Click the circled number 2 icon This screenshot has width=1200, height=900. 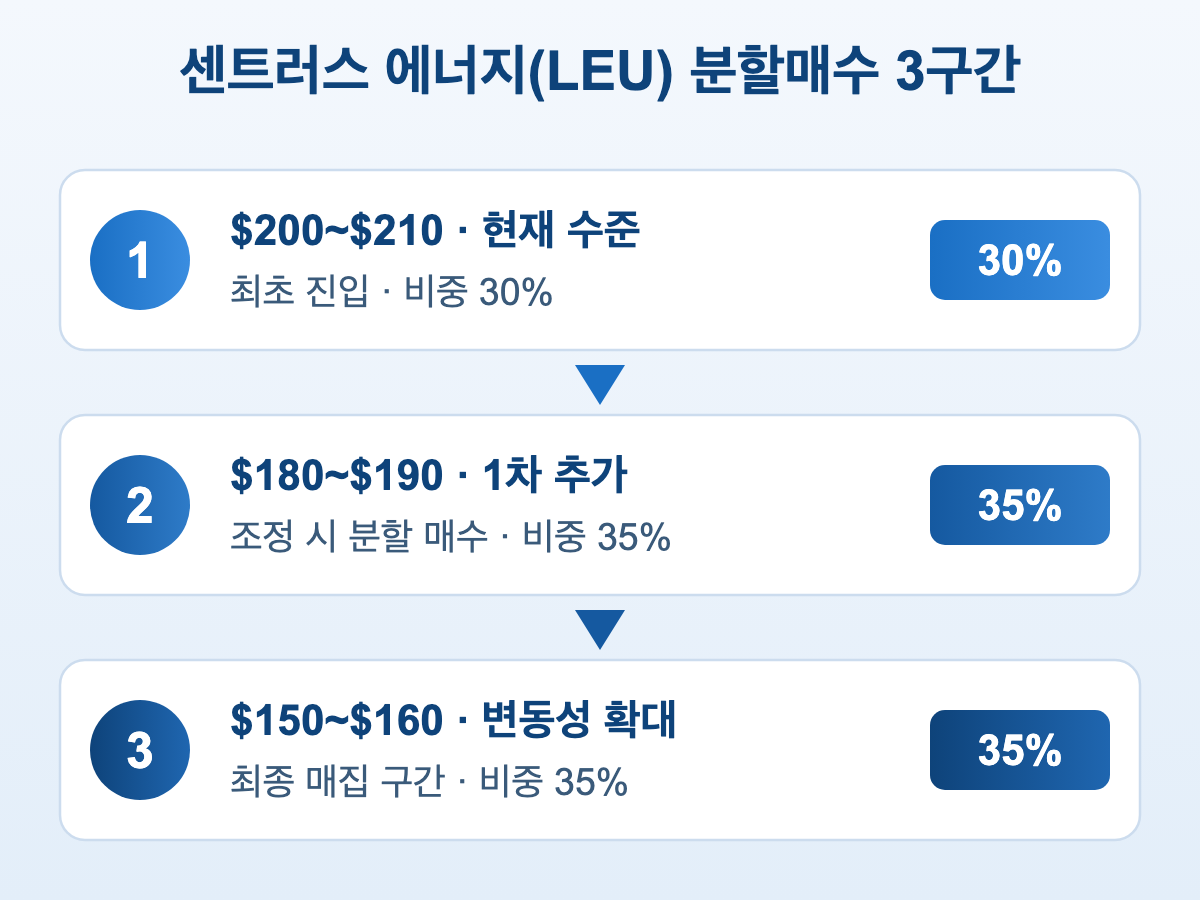click(140, 505)
